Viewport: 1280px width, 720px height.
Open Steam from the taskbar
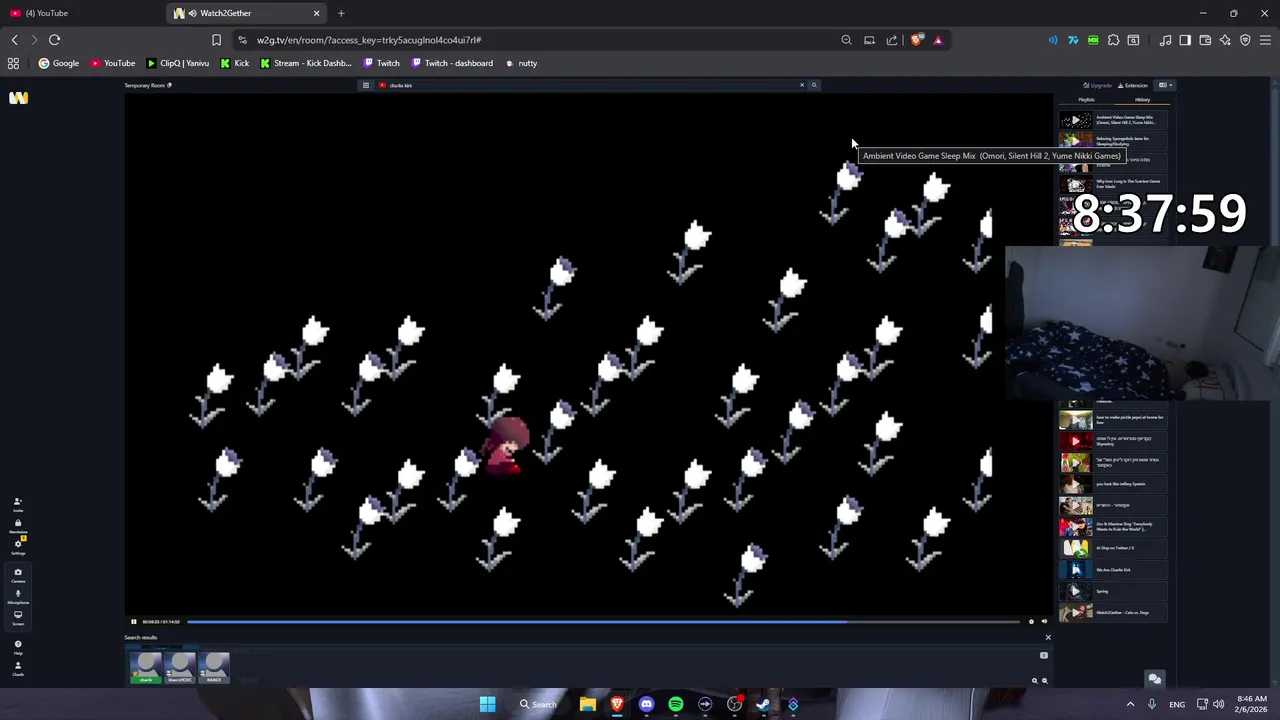(764, 704)
